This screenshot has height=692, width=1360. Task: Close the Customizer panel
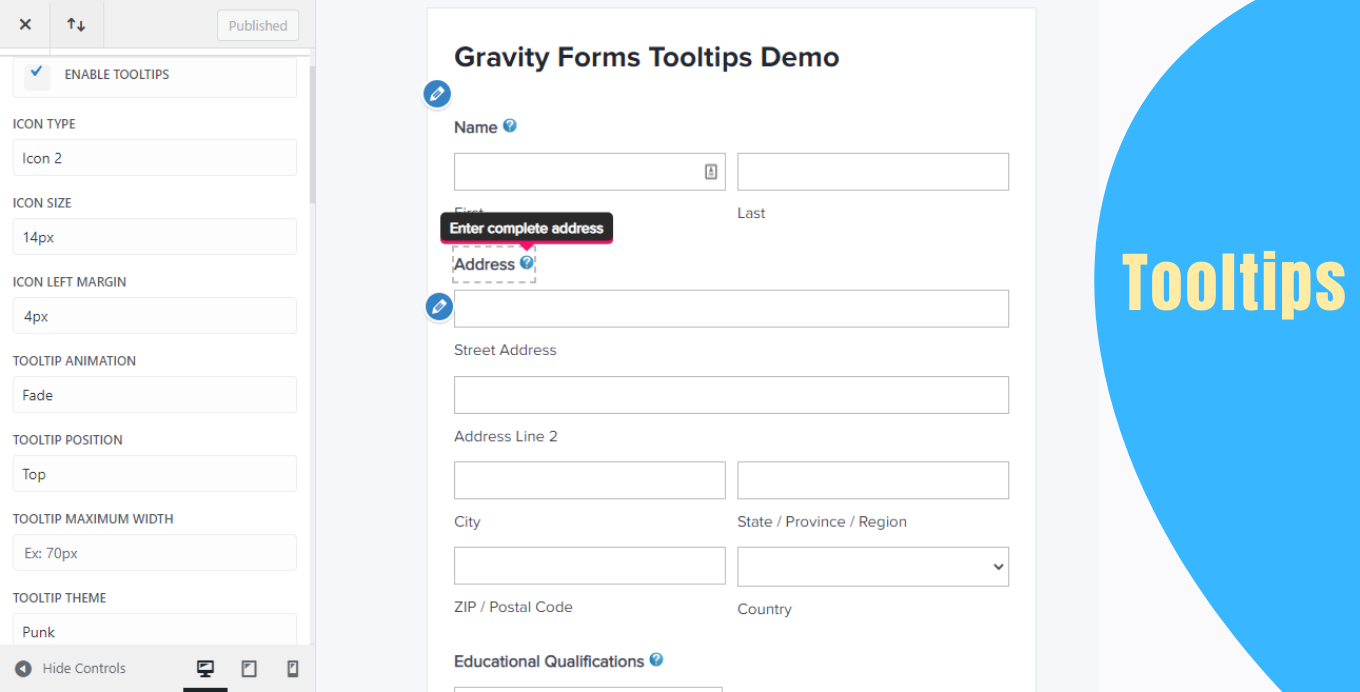coord(25,25)
